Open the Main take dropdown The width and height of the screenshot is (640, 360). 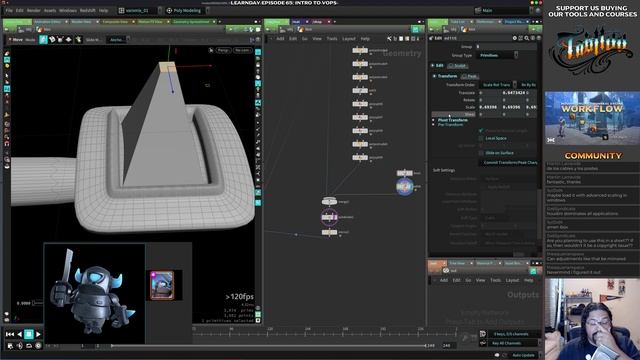click(504, 10)
